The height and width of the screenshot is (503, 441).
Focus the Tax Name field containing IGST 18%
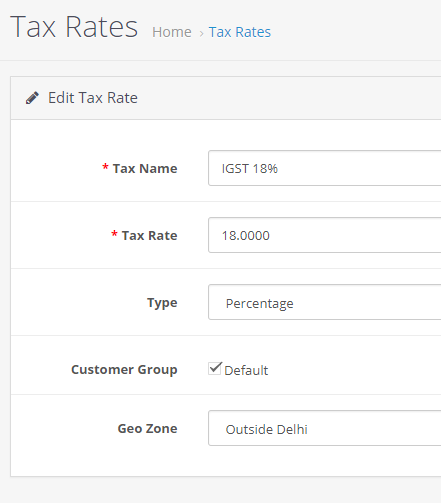click(325, 168)
